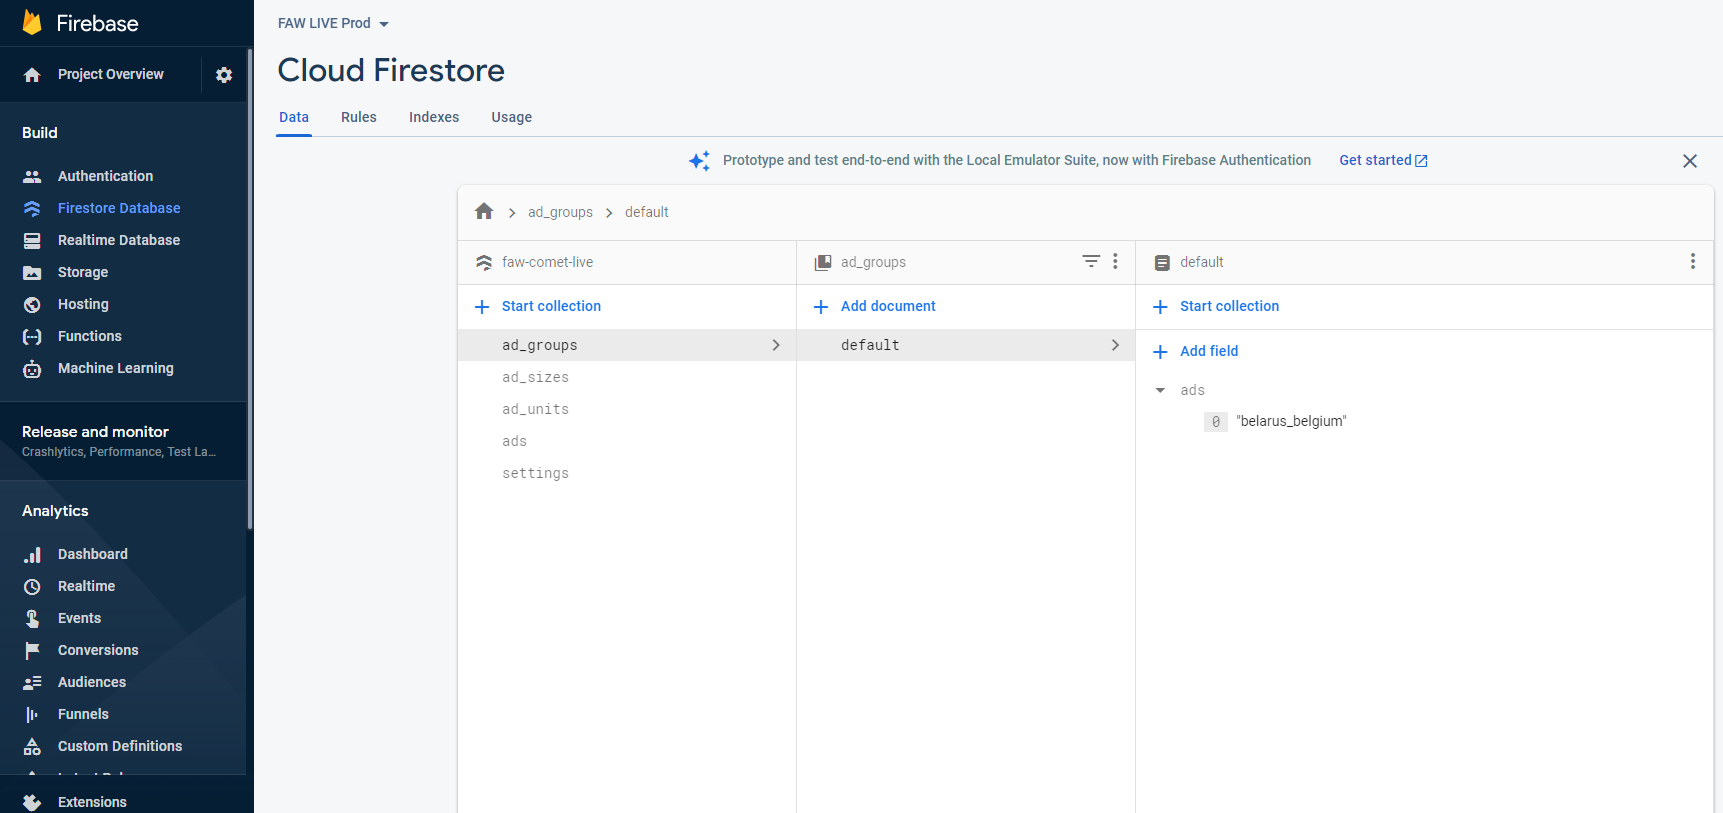Switch to the Rules tab
Screen dimensions: 1723x813
tap(358, 117)
